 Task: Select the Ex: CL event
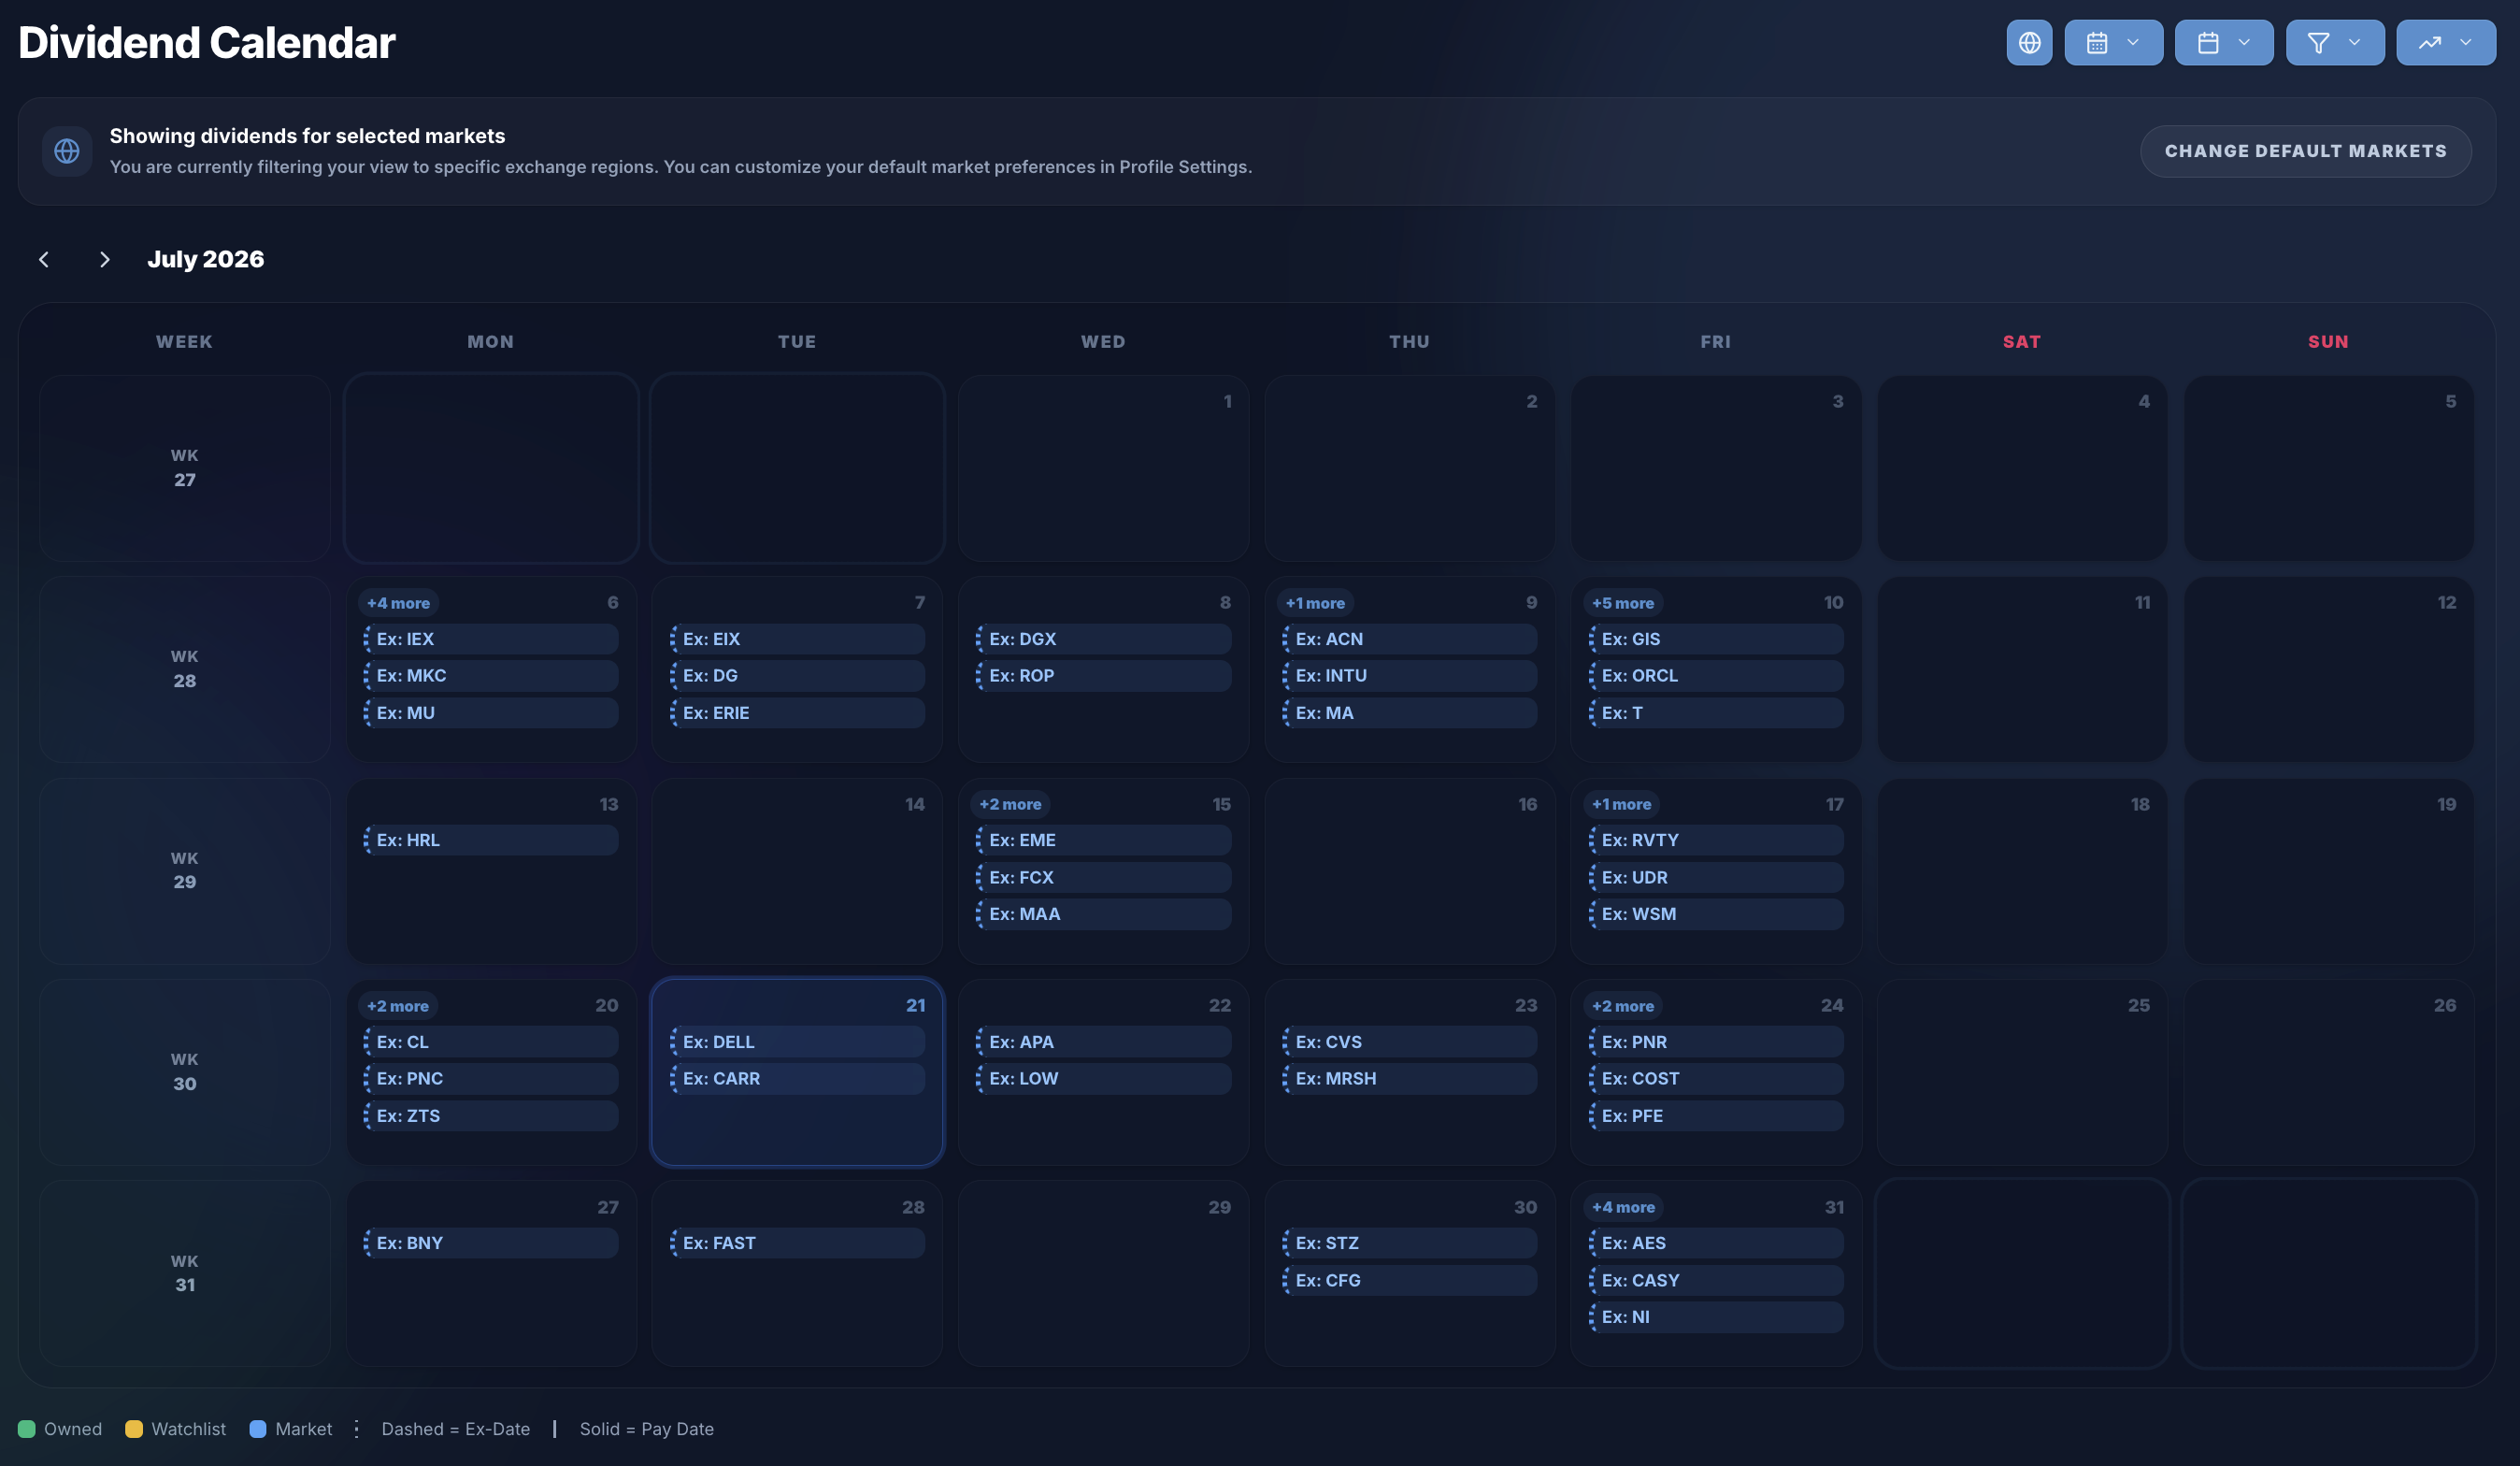pos(491,1042)
